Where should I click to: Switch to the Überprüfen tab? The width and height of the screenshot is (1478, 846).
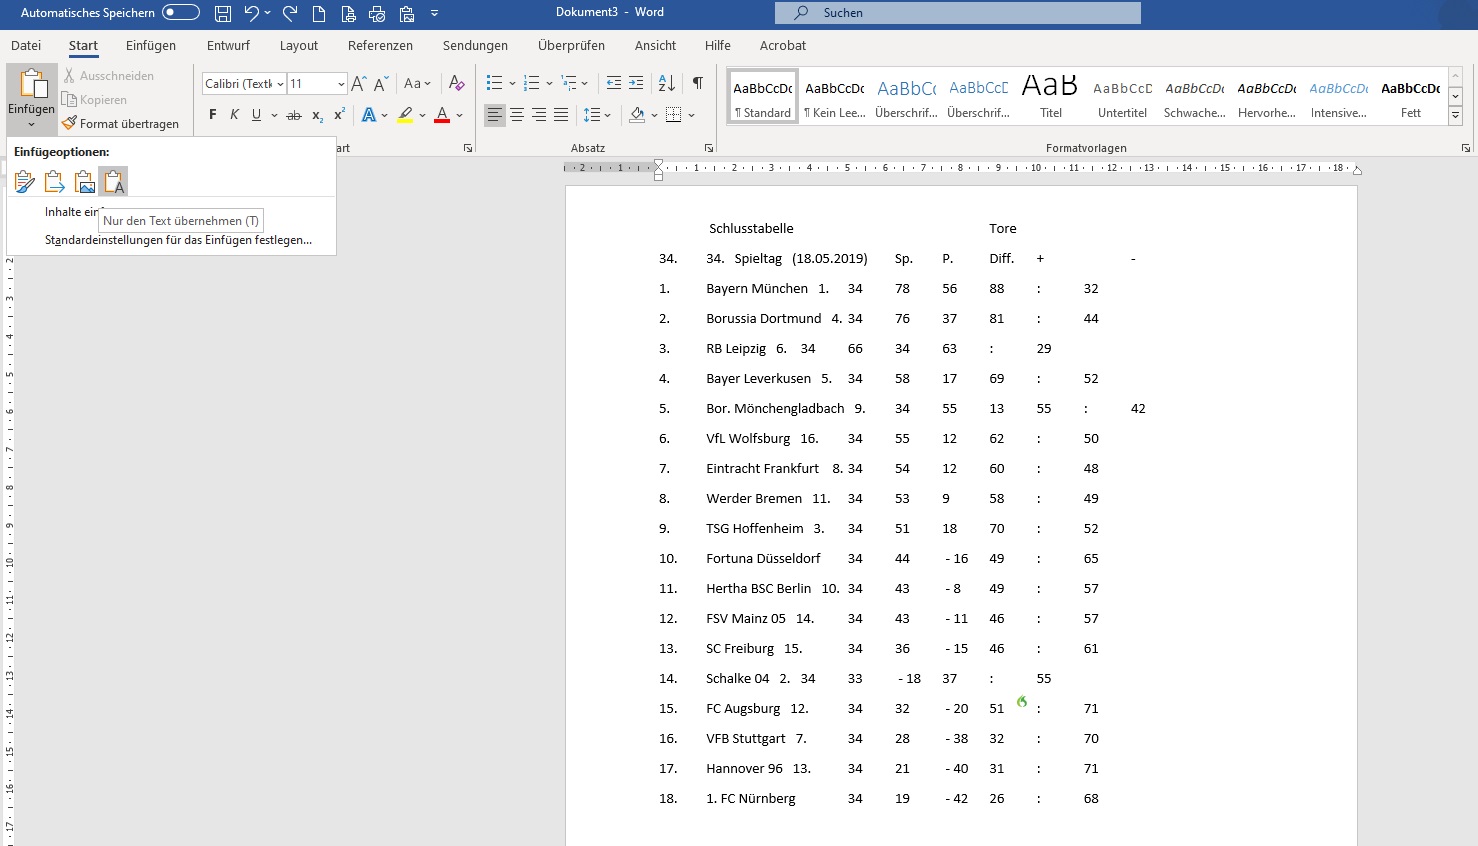[571, 45]
